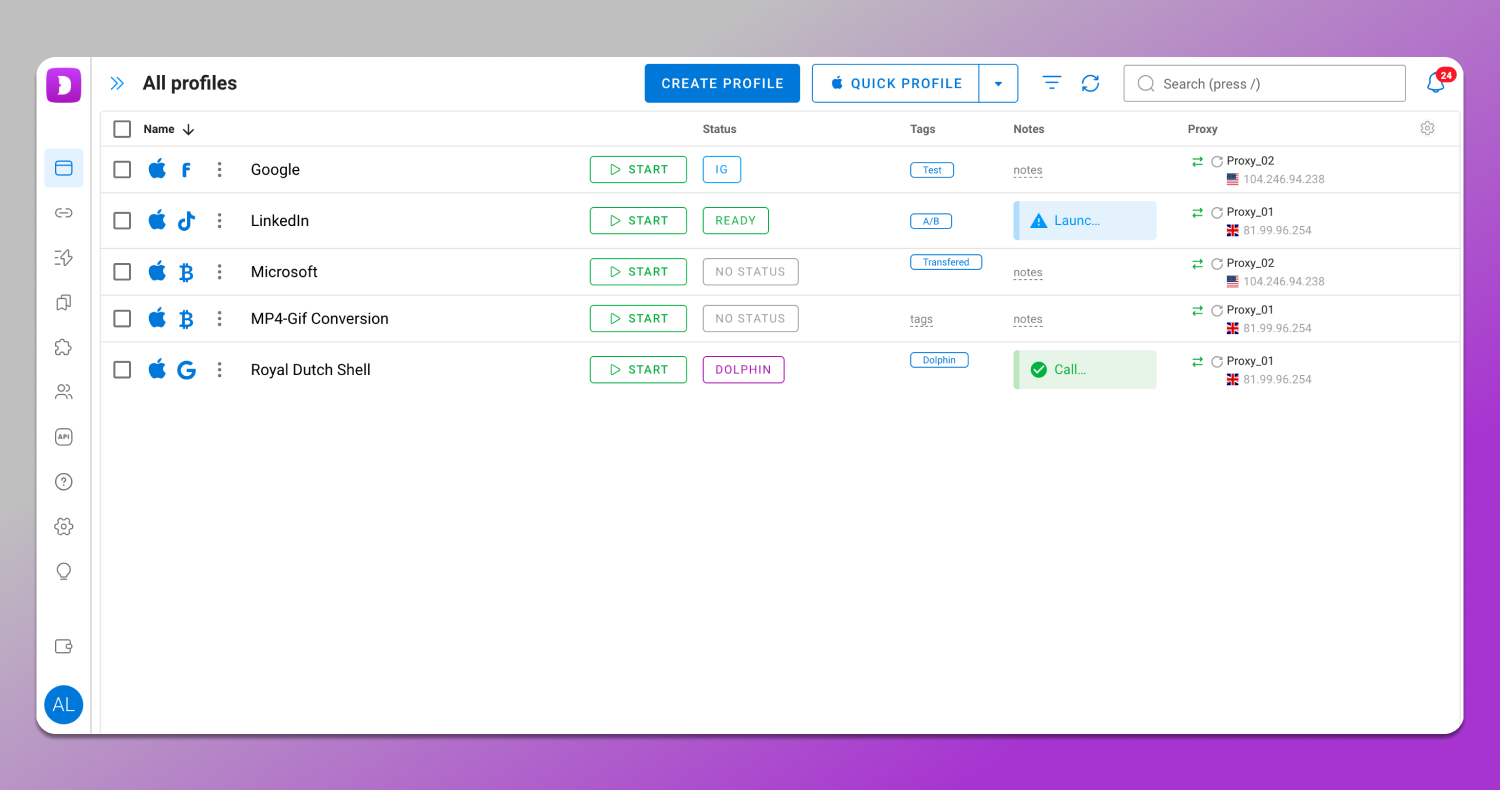
Task: Click the notifications bell icon
Action: coord(1435,84)
